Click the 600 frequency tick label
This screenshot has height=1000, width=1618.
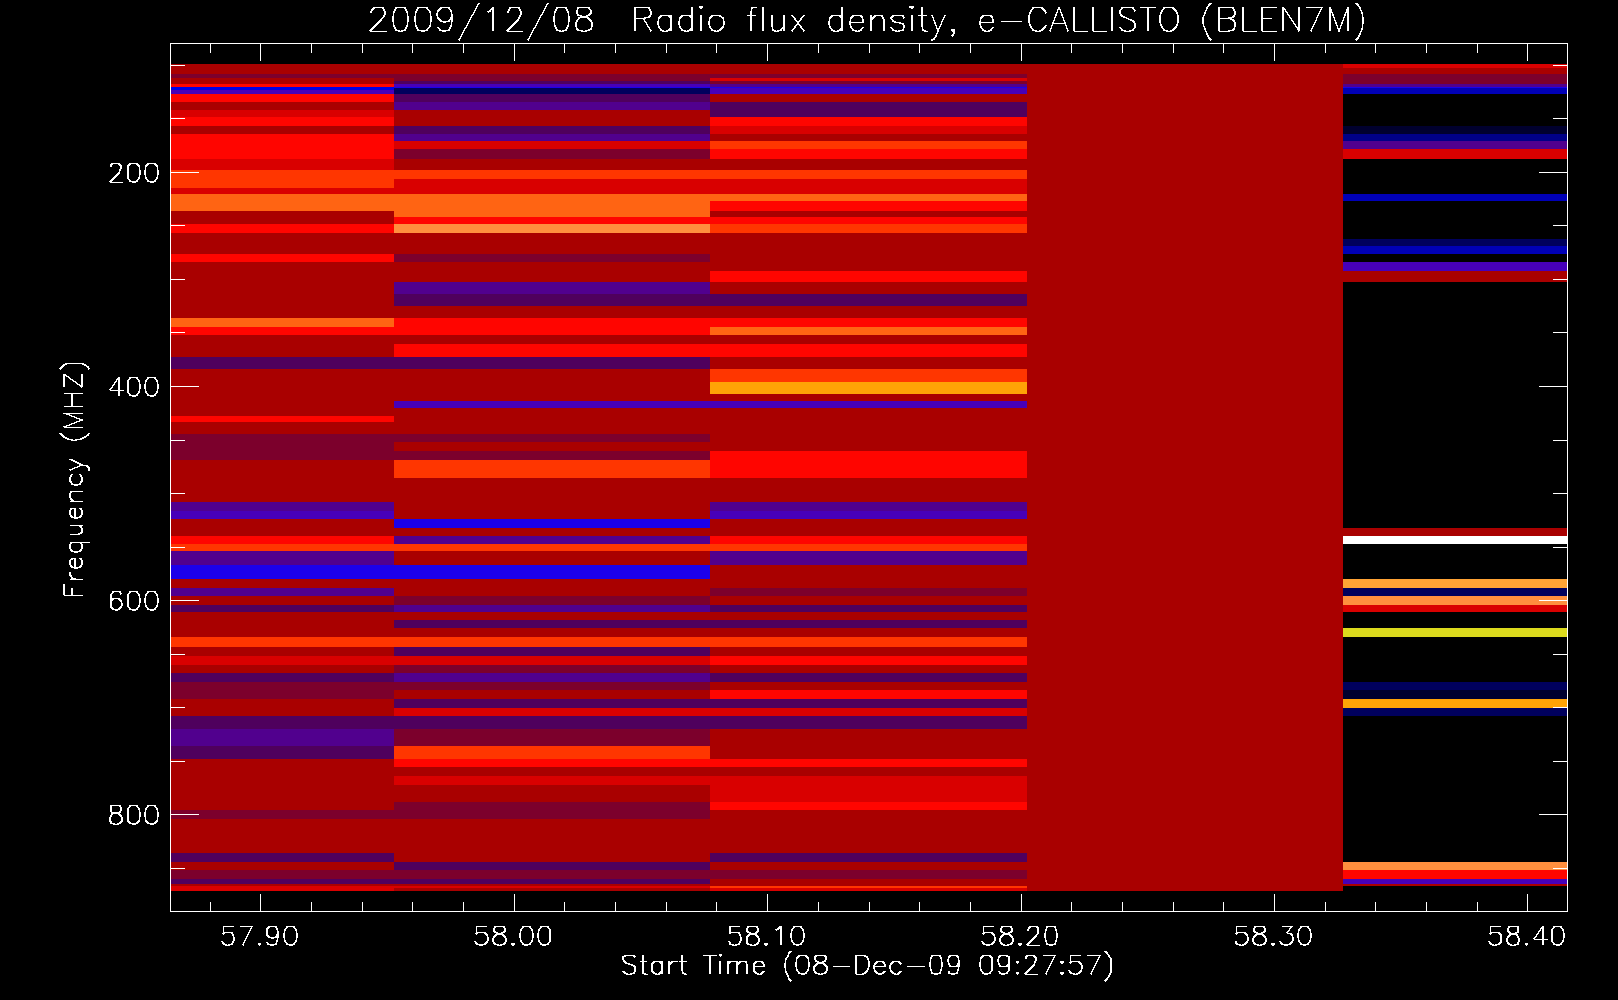[134, 601]
